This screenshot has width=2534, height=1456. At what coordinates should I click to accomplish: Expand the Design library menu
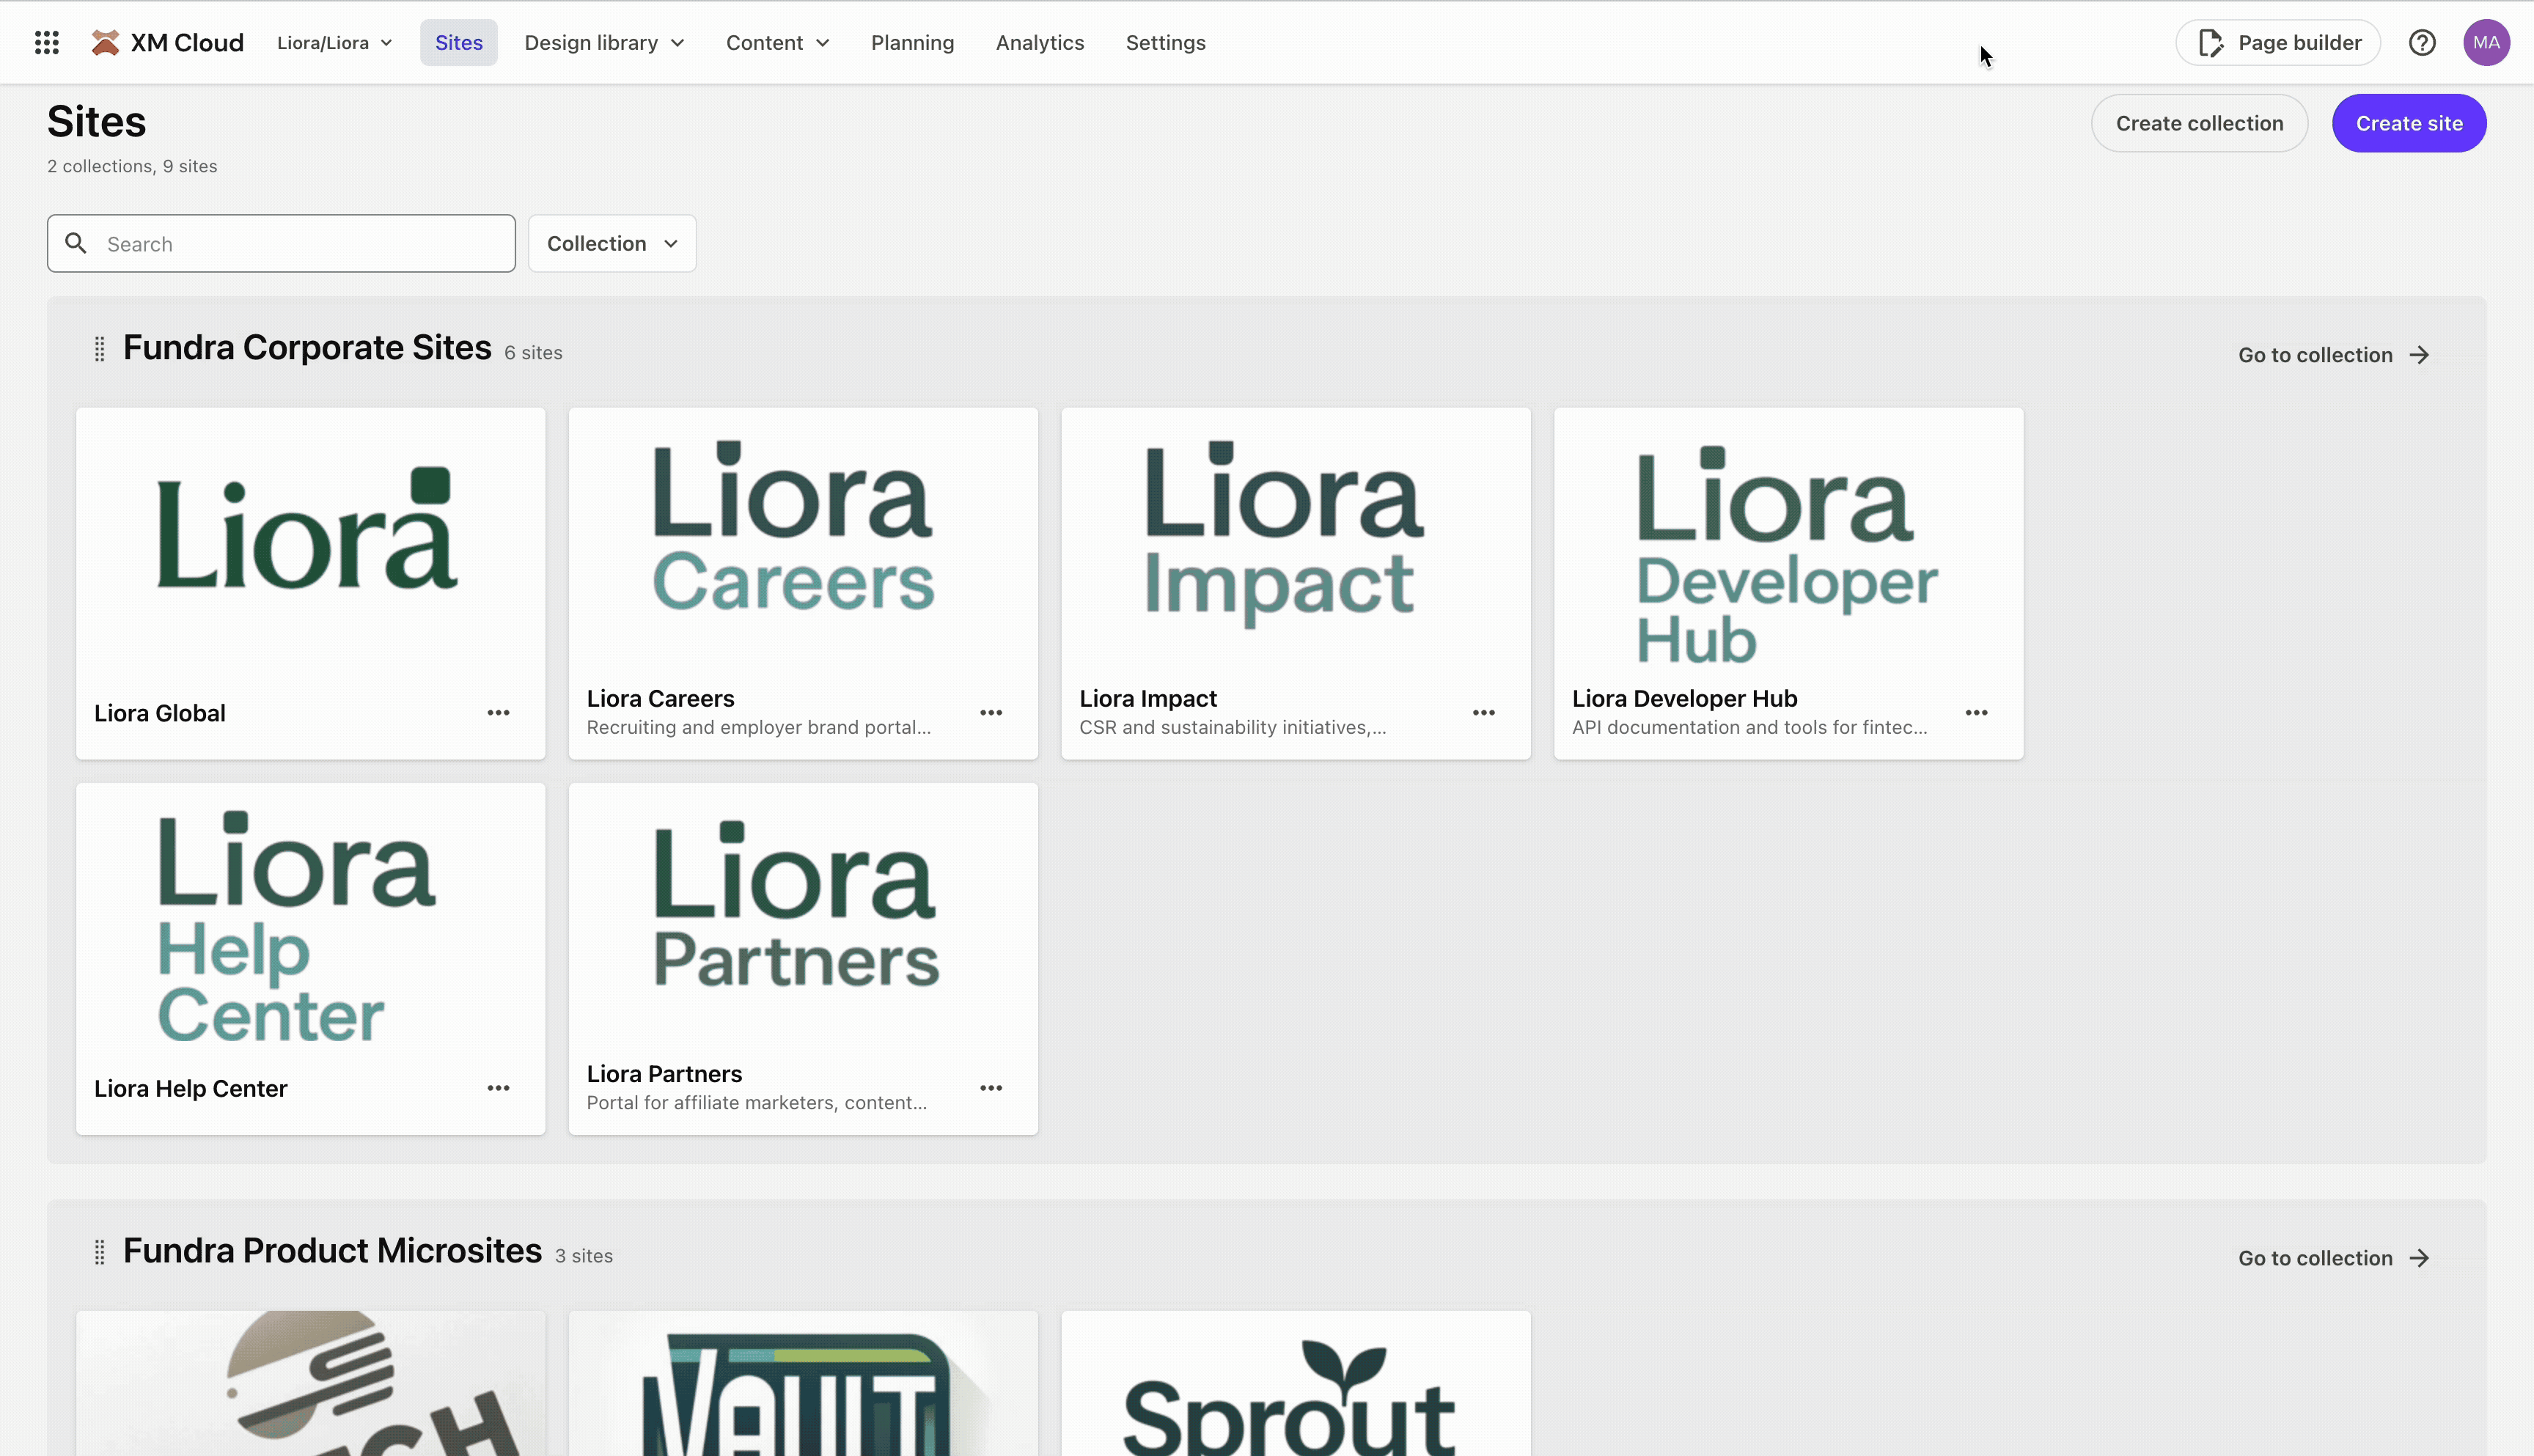click(604, 42)
